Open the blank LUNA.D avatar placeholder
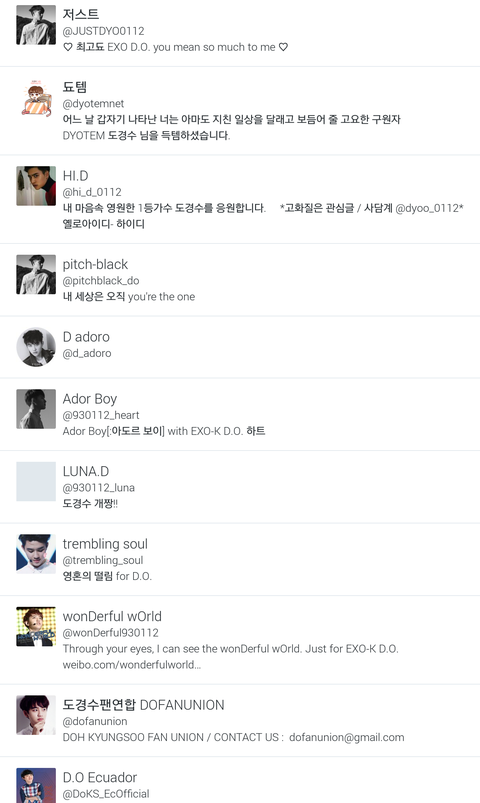 (x=36, y=481)
